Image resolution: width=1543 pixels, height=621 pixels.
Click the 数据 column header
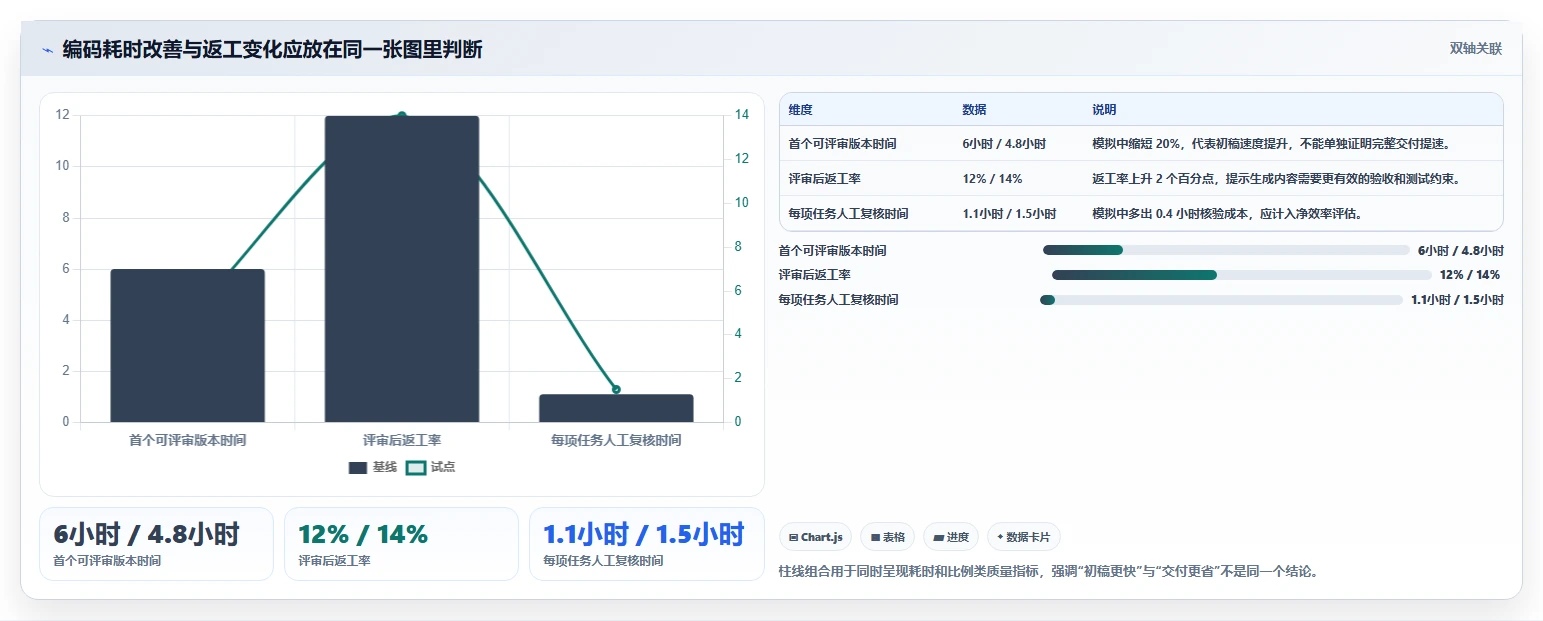click(x=974, y=110)
